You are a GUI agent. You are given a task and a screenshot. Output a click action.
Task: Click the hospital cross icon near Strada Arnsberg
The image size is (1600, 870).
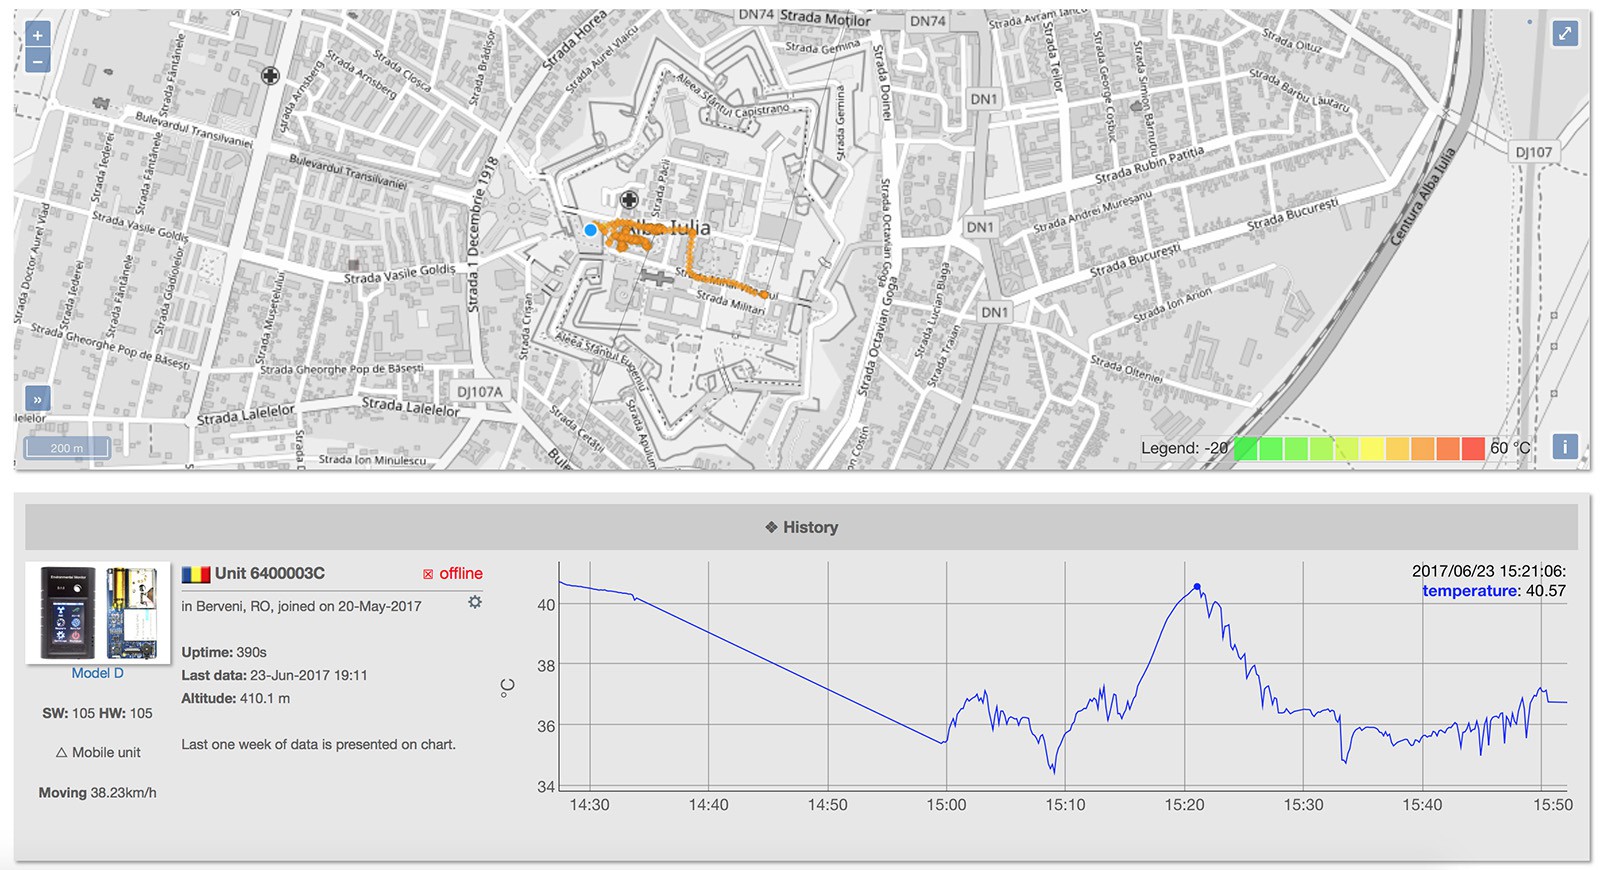(270, 76)
